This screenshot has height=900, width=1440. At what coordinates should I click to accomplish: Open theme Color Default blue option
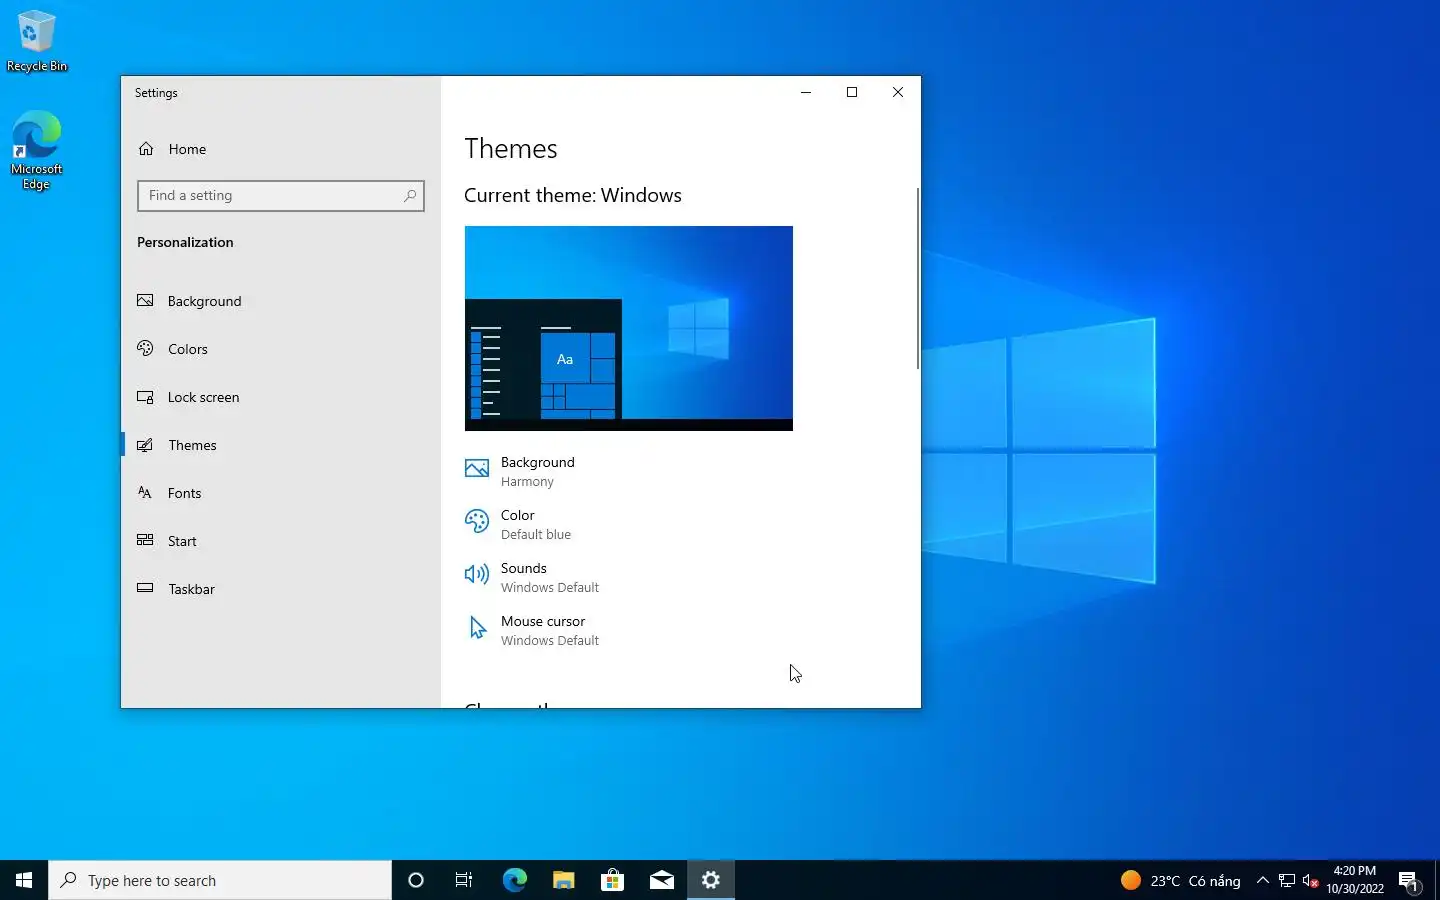point(518,525)
